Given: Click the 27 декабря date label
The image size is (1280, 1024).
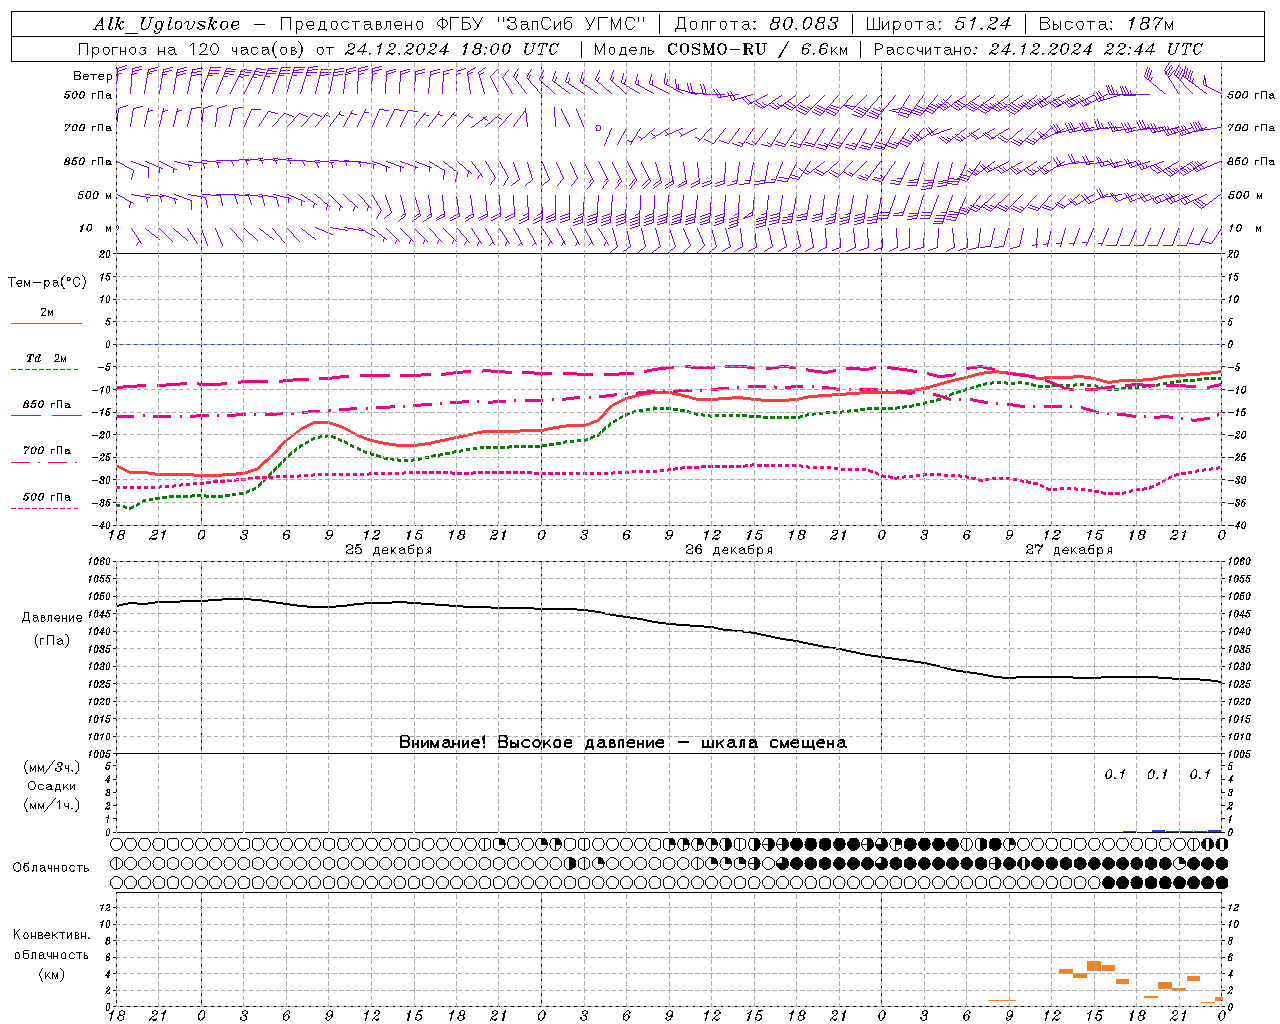Looking at the screenshot, I should 1069,550.
